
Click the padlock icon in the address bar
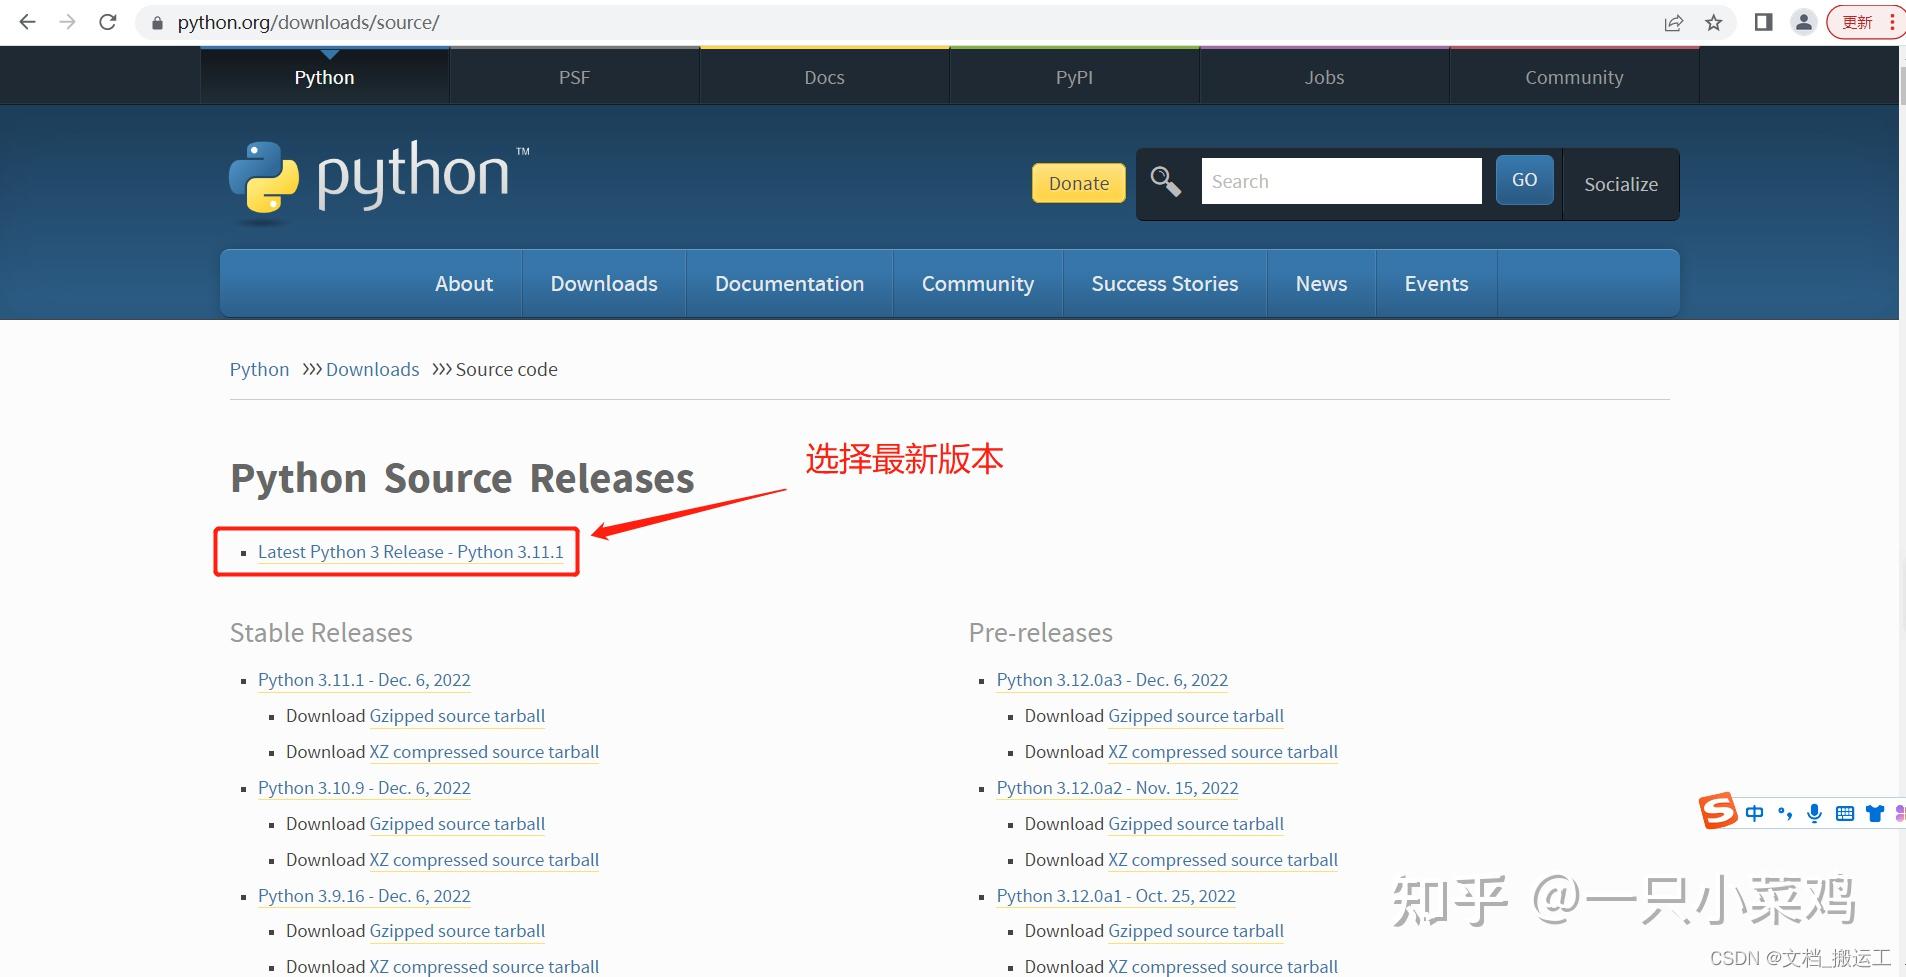point(156,21)
